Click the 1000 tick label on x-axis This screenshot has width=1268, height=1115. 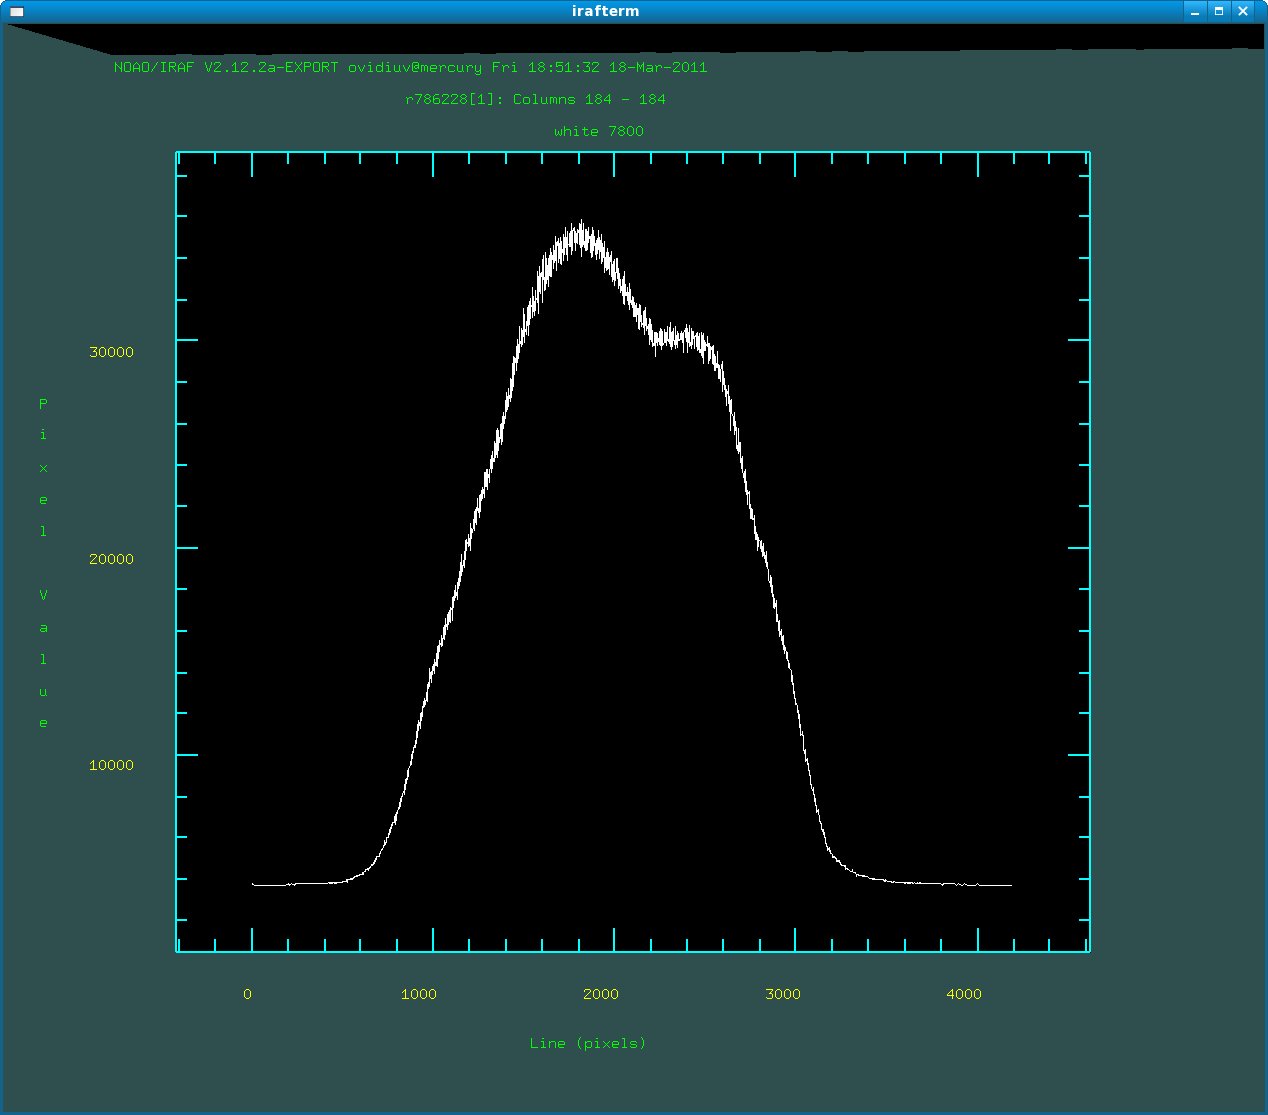coord(419,994)
